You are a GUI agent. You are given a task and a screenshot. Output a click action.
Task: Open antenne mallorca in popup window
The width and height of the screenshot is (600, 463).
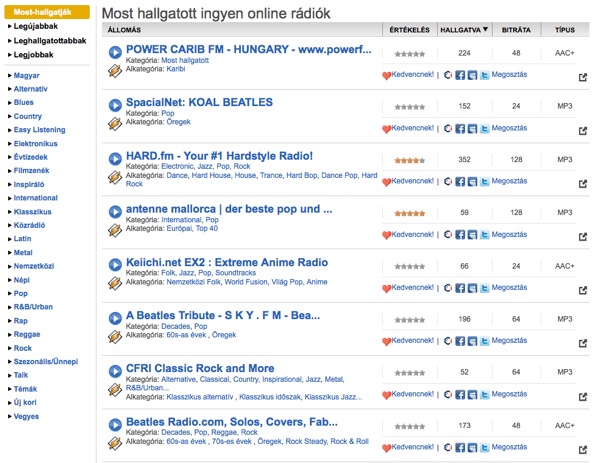582,237
